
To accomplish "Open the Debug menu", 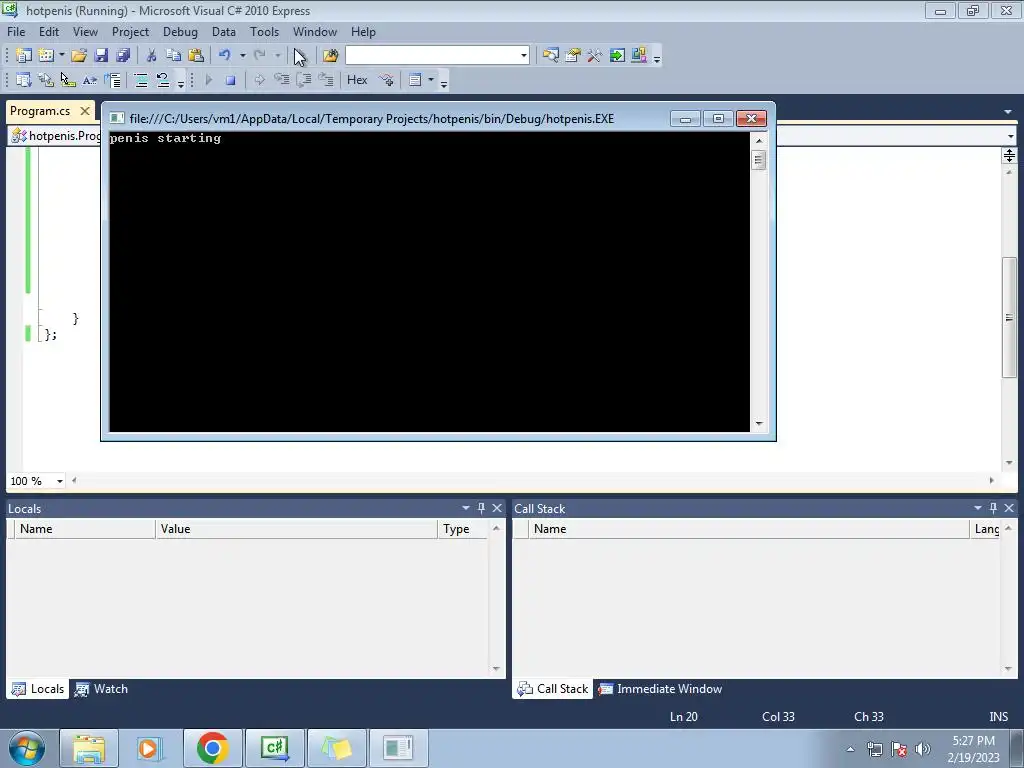I will [180, 31].
